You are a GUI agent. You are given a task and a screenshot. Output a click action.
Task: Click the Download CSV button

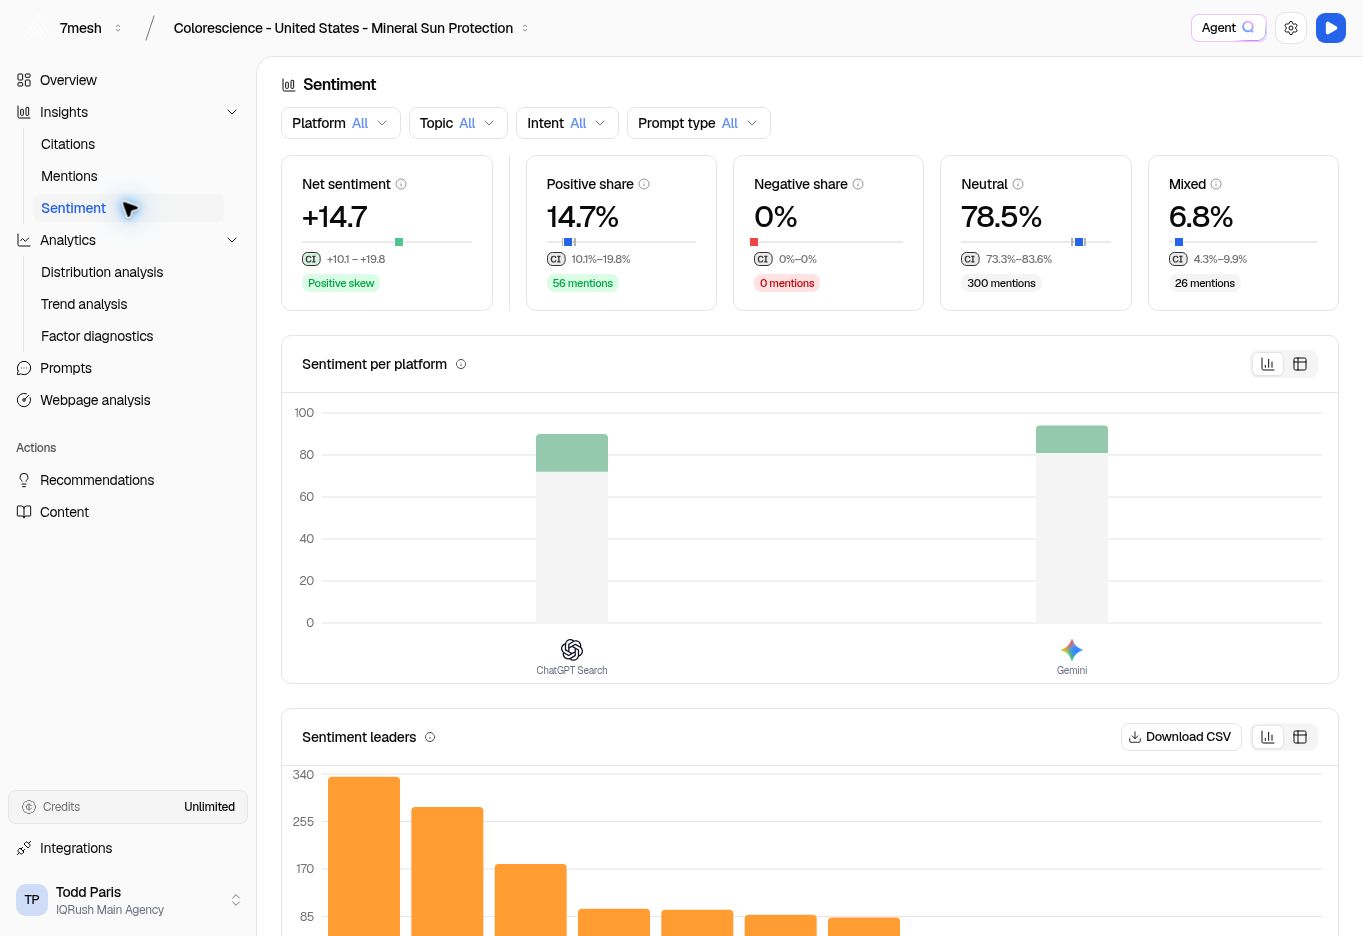(x=1181, y=737)
